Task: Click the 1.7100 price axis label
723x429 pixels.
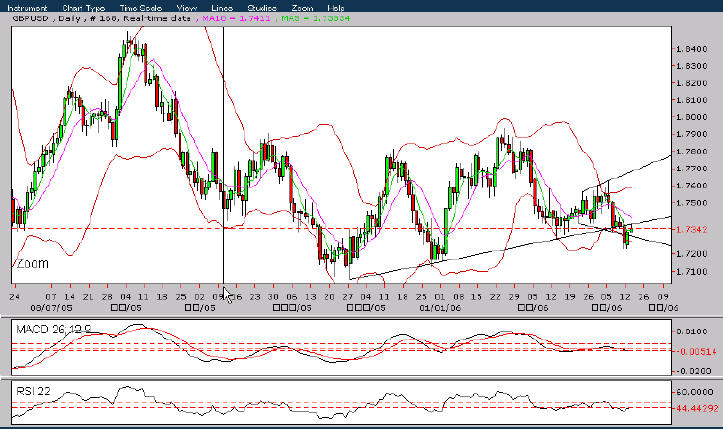Action: pyautogui.click(x=691, y=272)
